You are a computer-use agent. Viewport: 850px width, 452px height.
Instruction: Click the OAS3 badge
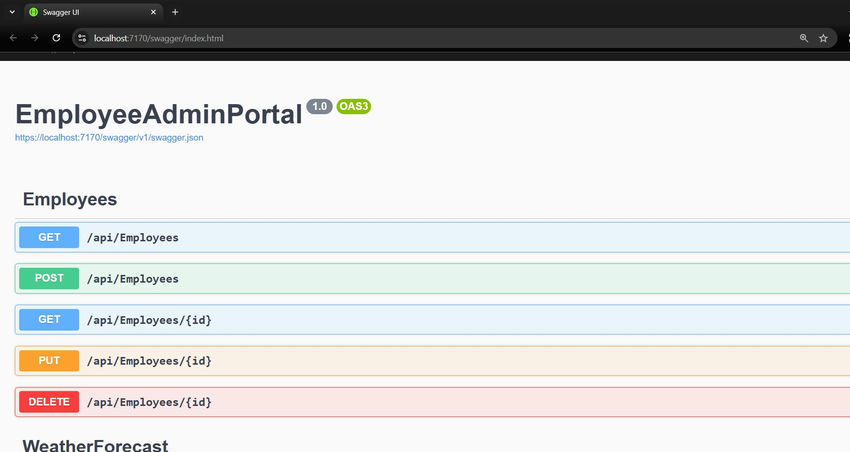tap(353, 106)
